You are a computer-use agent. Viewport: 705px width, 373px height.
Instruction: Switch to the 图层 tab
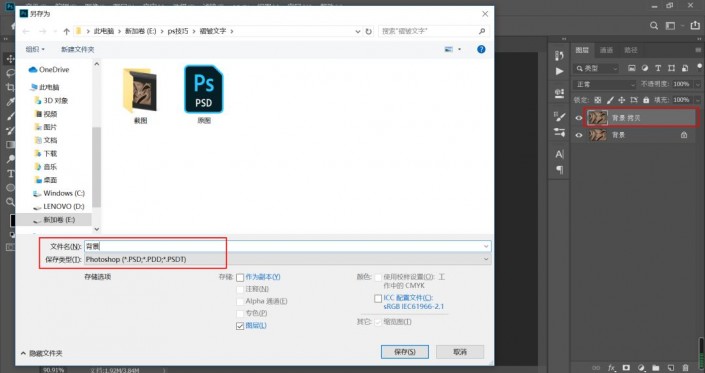tap(582, 50)
